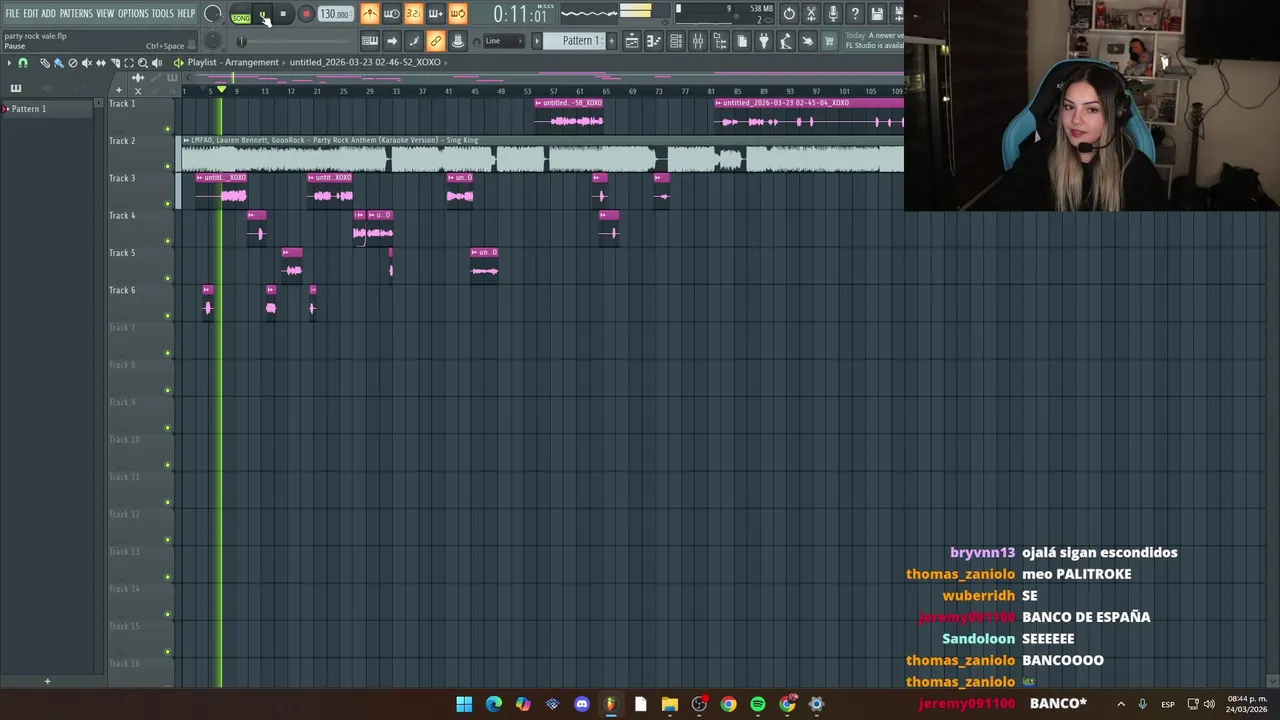
Task: Open the FILE menu
Action: tap(12, 14)
